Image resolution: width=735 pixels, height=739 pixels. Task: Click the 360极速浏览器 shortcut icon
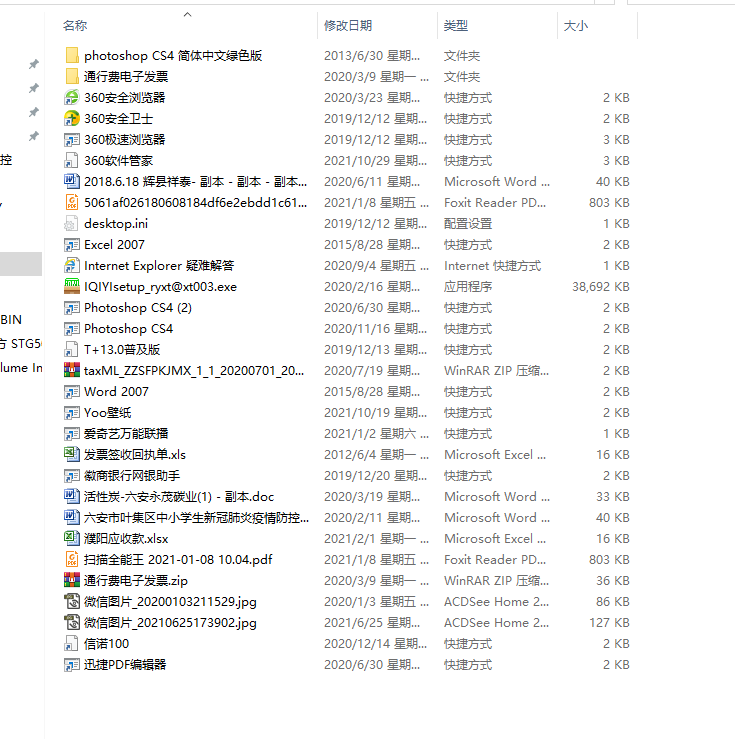[72, 140]
